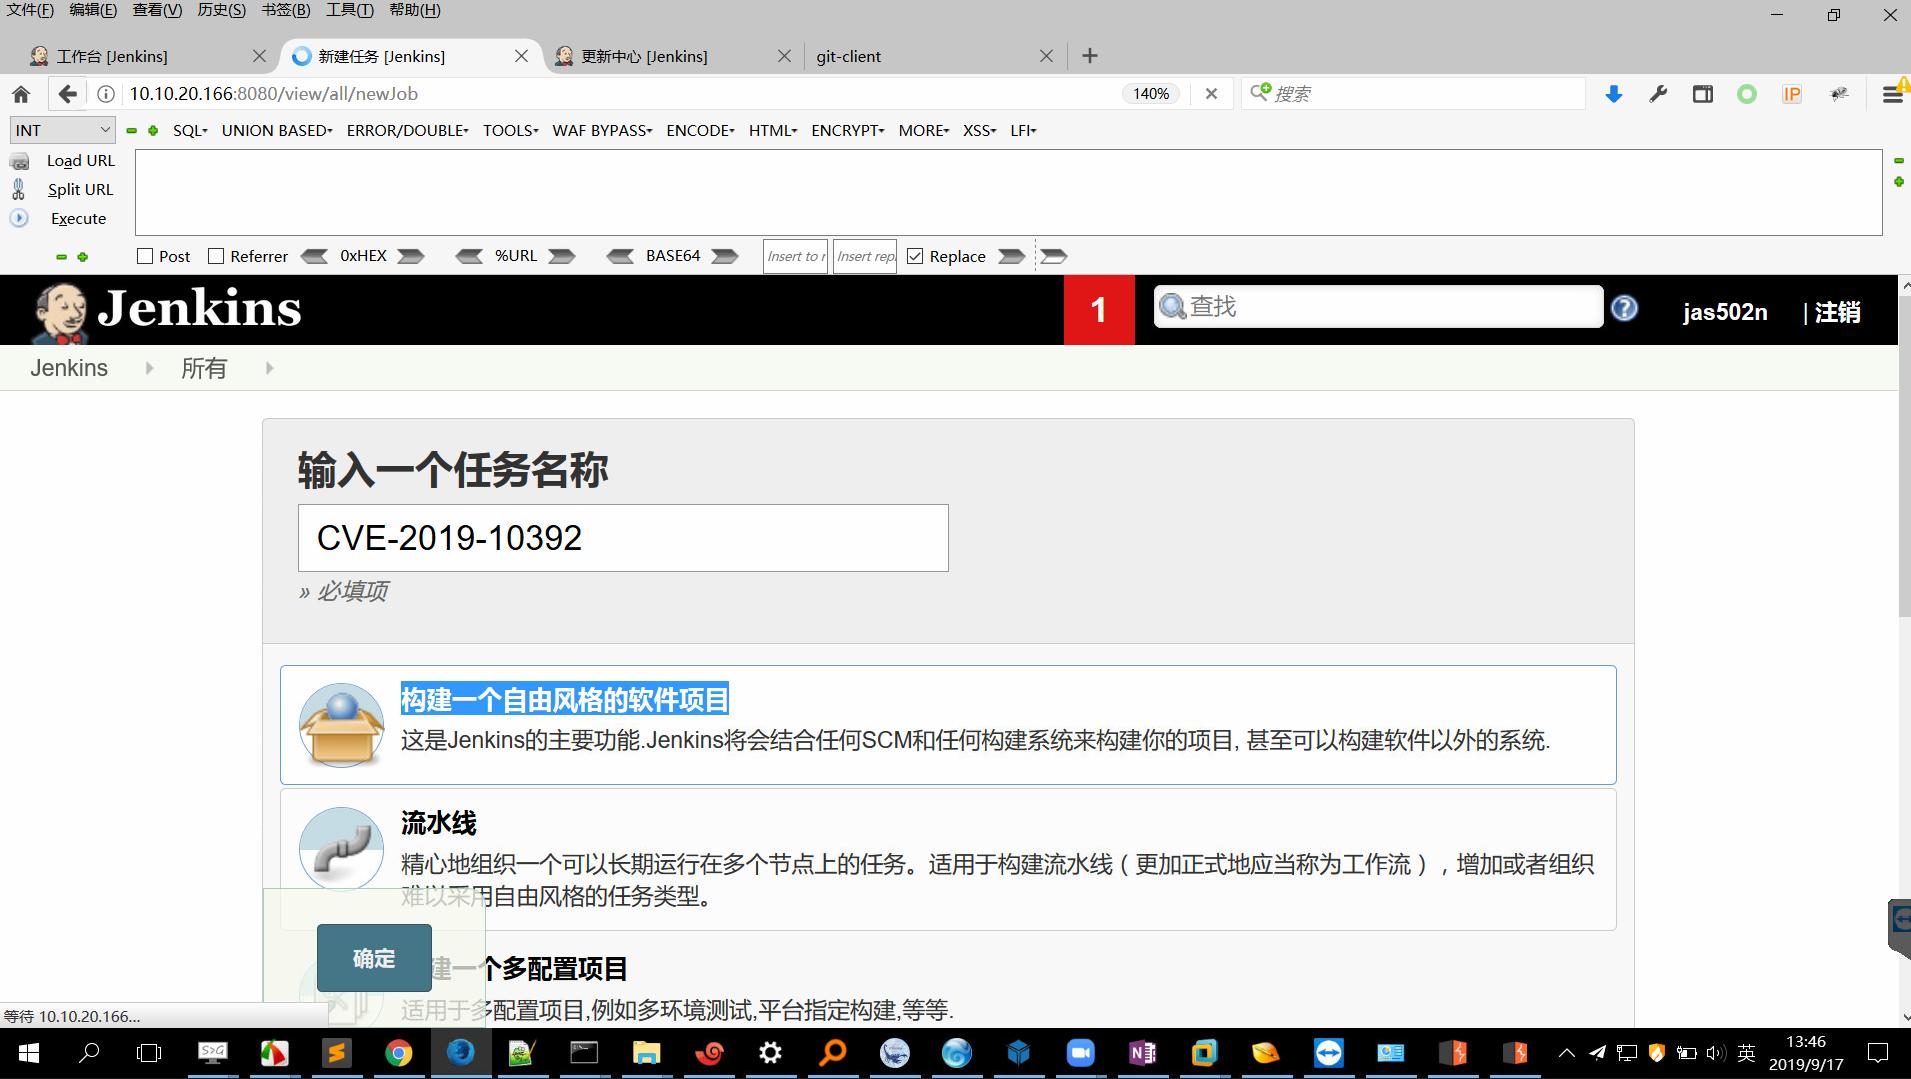Open the new tab plus button

[x=1090, y=56]
